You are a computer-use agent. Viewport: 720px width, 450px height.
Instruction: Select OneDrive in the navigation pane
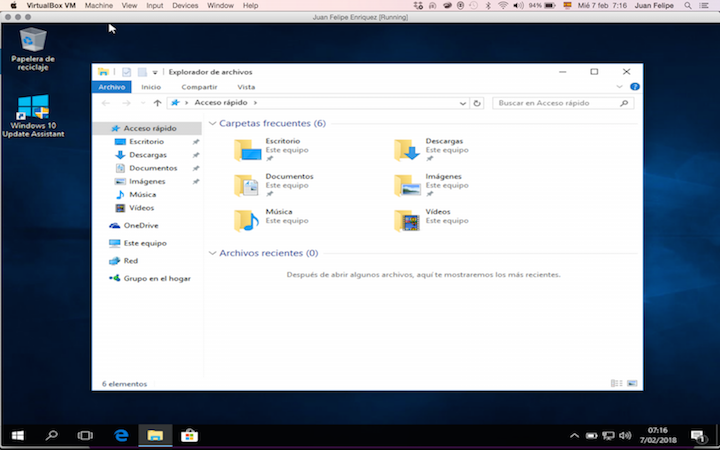pos(141,225)
